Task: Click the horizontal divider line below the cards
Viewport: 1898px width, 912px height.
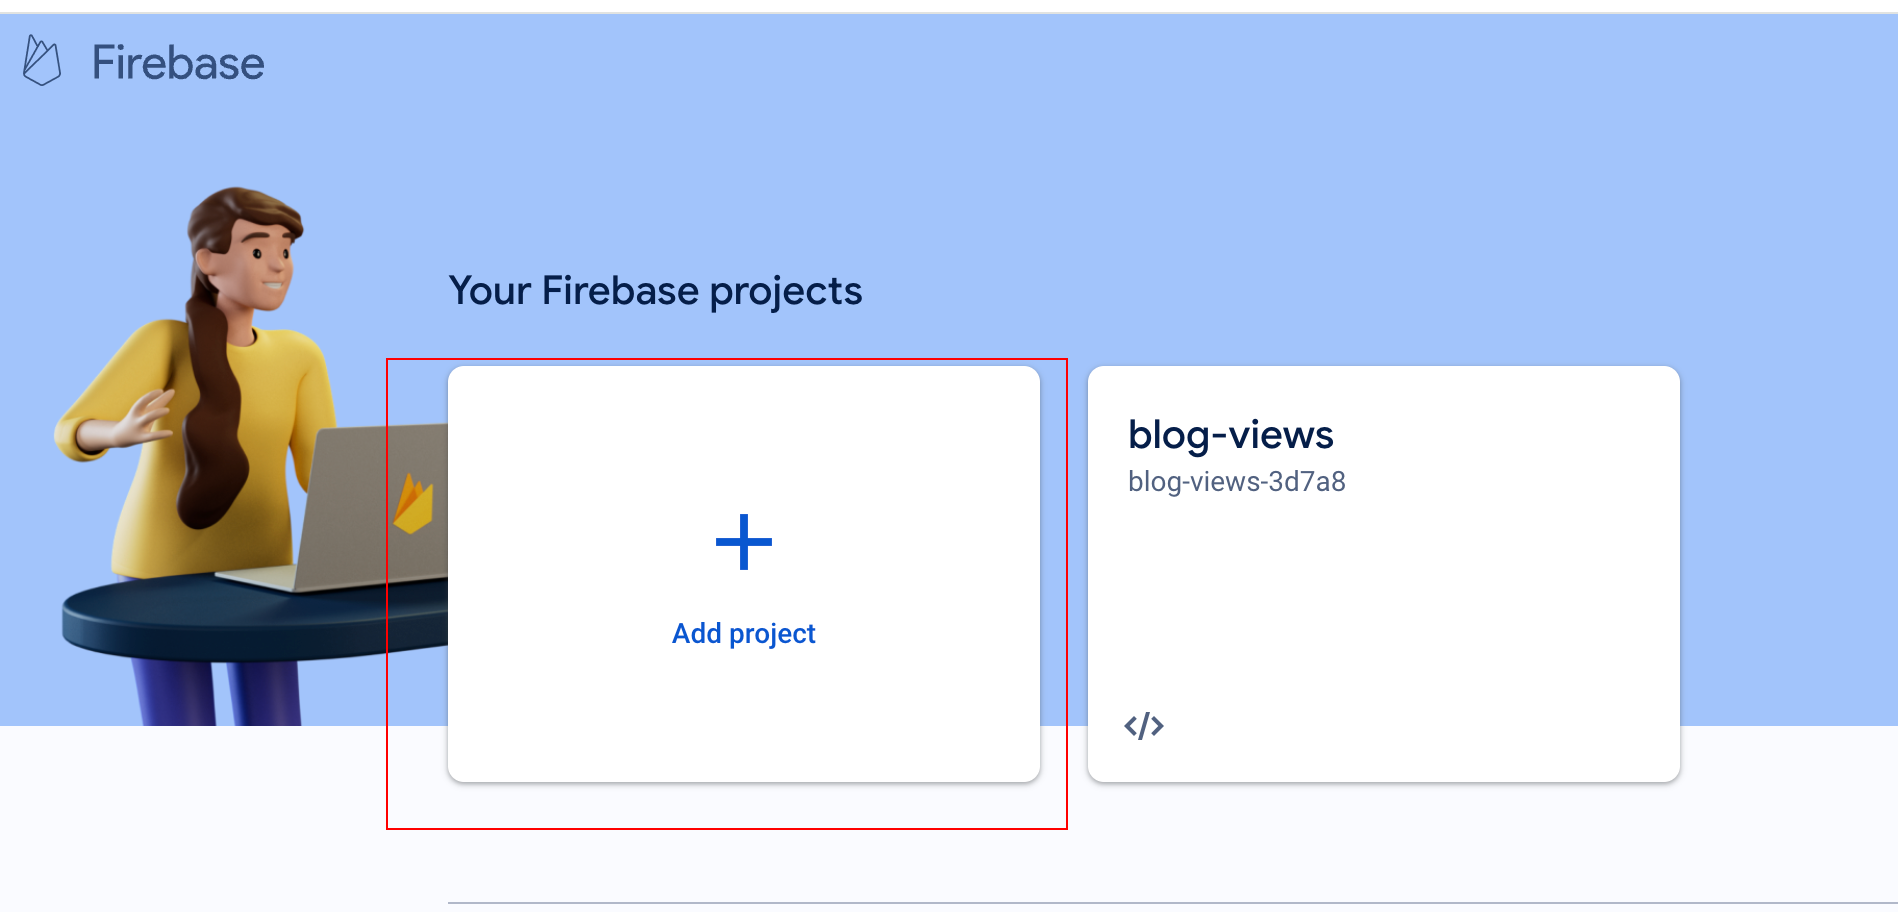Action: click(x=1100, y=902)
